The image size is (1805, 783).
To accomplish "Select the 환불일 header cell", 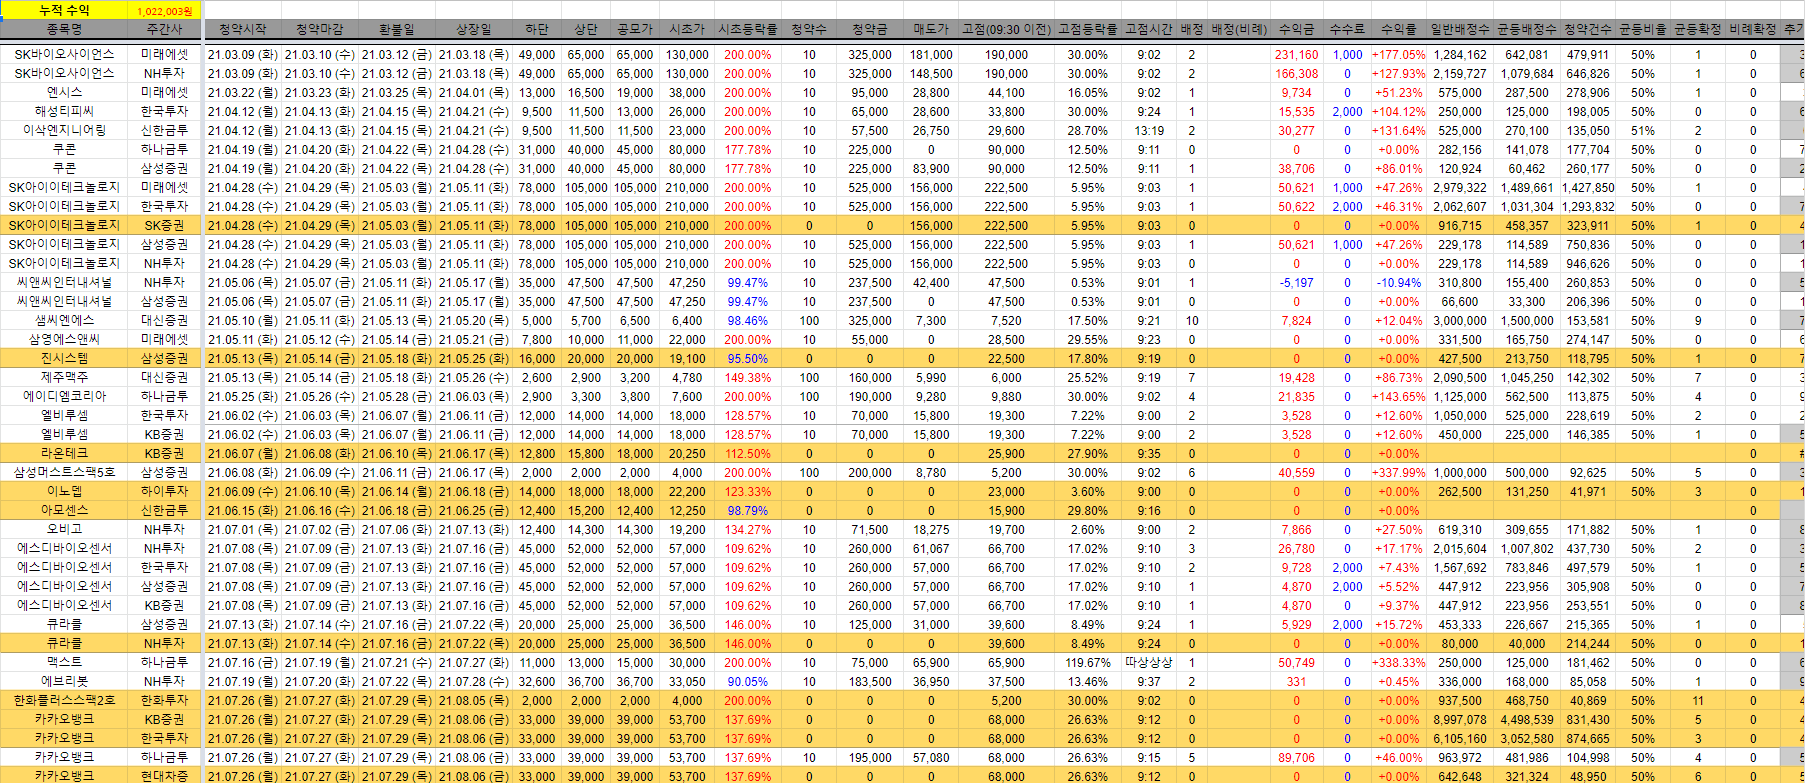I will pyautogui.click(x=397, y=29).
